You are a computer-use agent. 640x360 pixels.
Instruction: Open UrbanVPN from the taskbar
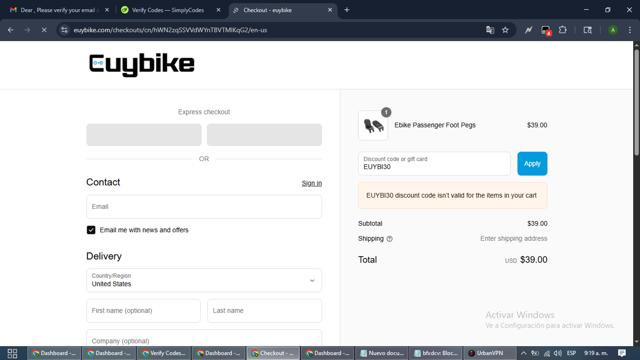click(x=489, y=353)
